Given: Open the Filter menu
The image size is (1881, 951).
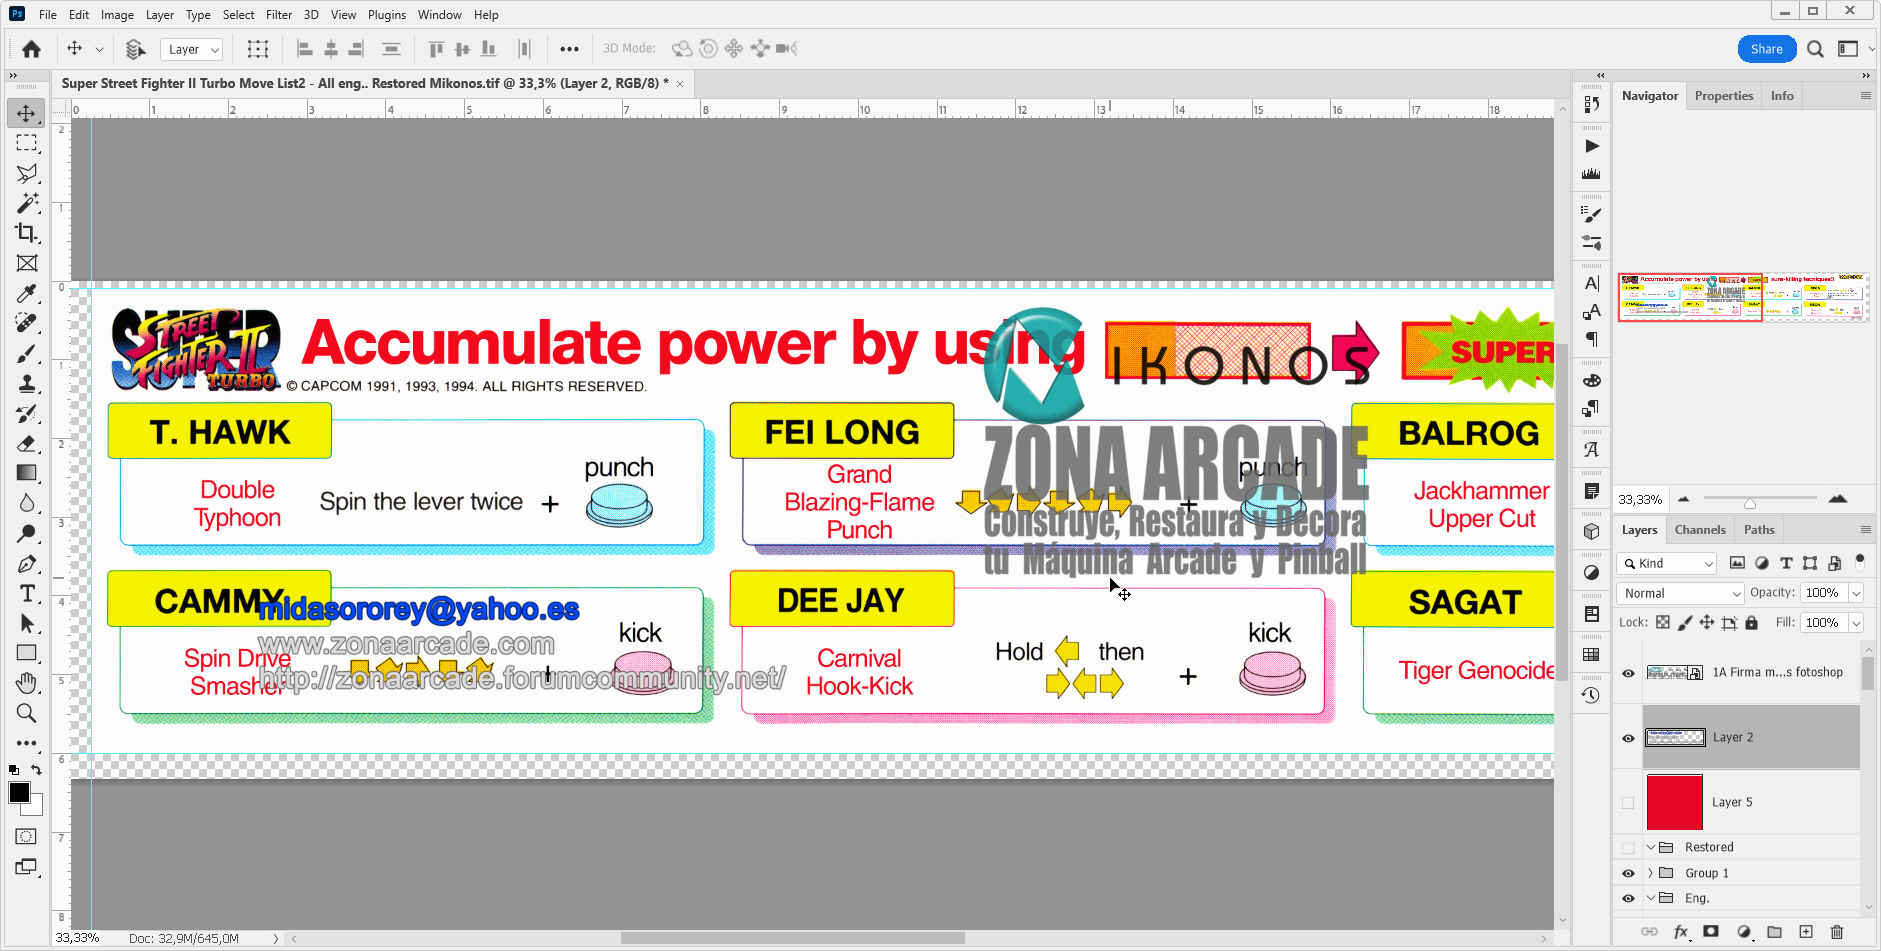Looking at the screenshot, I should [x=278, y=15].
